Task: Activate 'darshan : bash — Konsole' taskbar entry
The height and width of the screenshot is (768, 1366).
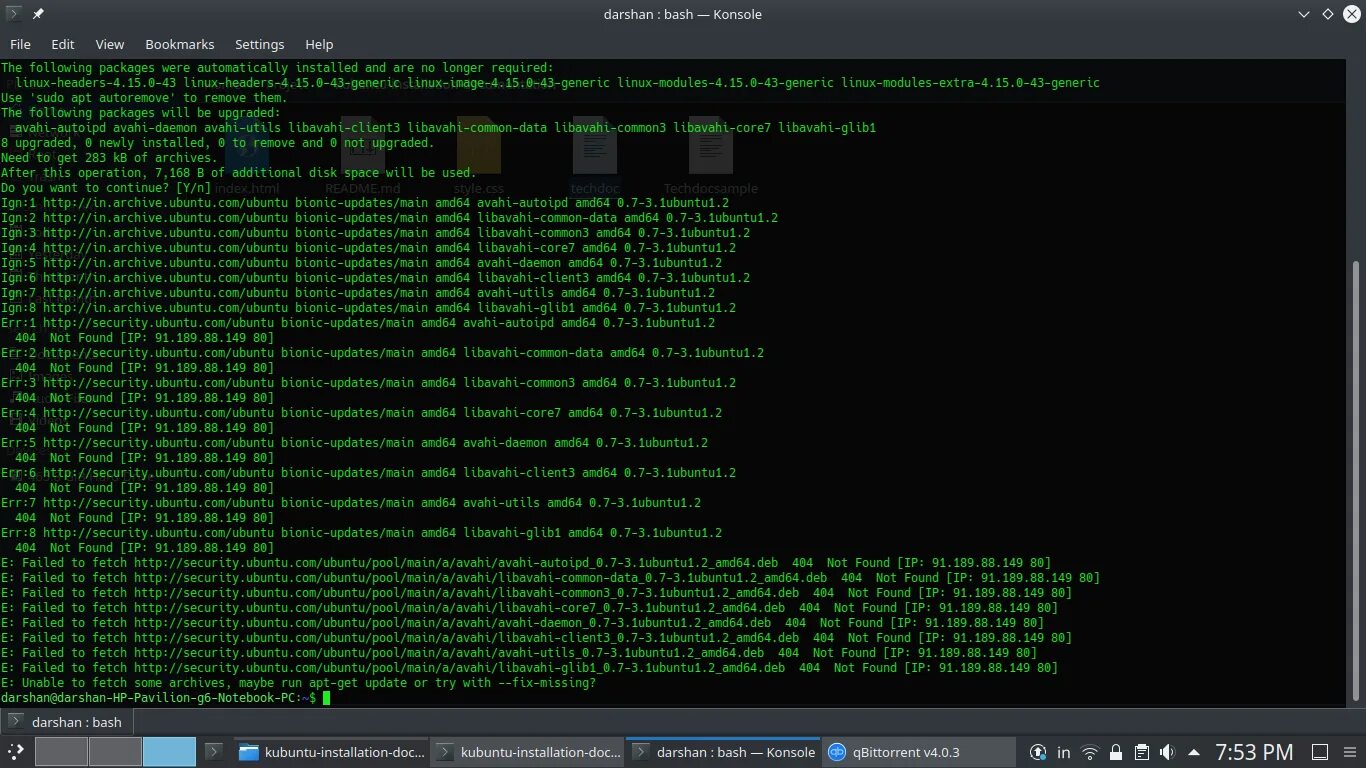Action: click(x=723, y=752)
